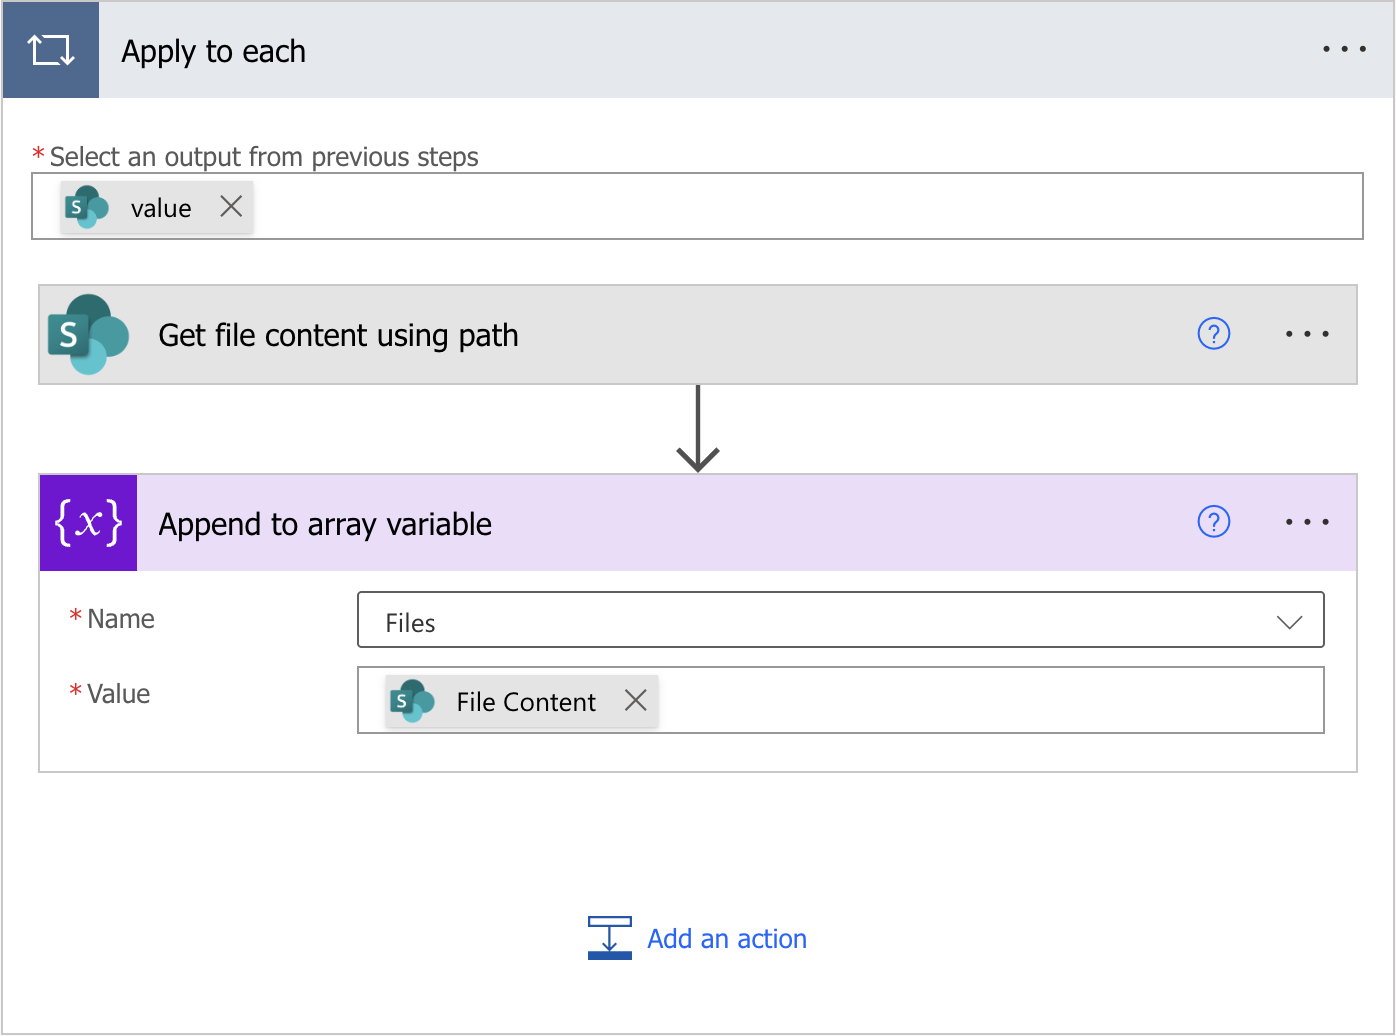Select the File Content token text
The image size is (1396, 1036).
526,702
